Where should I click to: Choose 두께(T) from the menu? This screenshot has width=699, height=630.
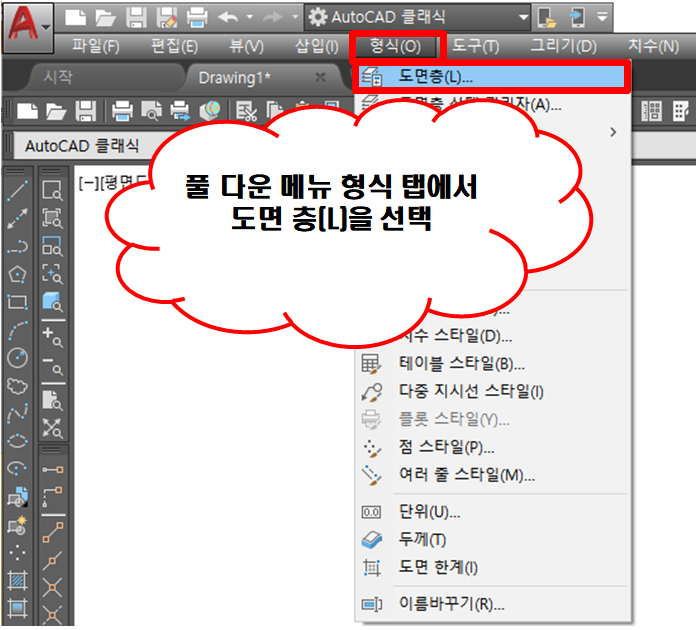click(491, 540)
